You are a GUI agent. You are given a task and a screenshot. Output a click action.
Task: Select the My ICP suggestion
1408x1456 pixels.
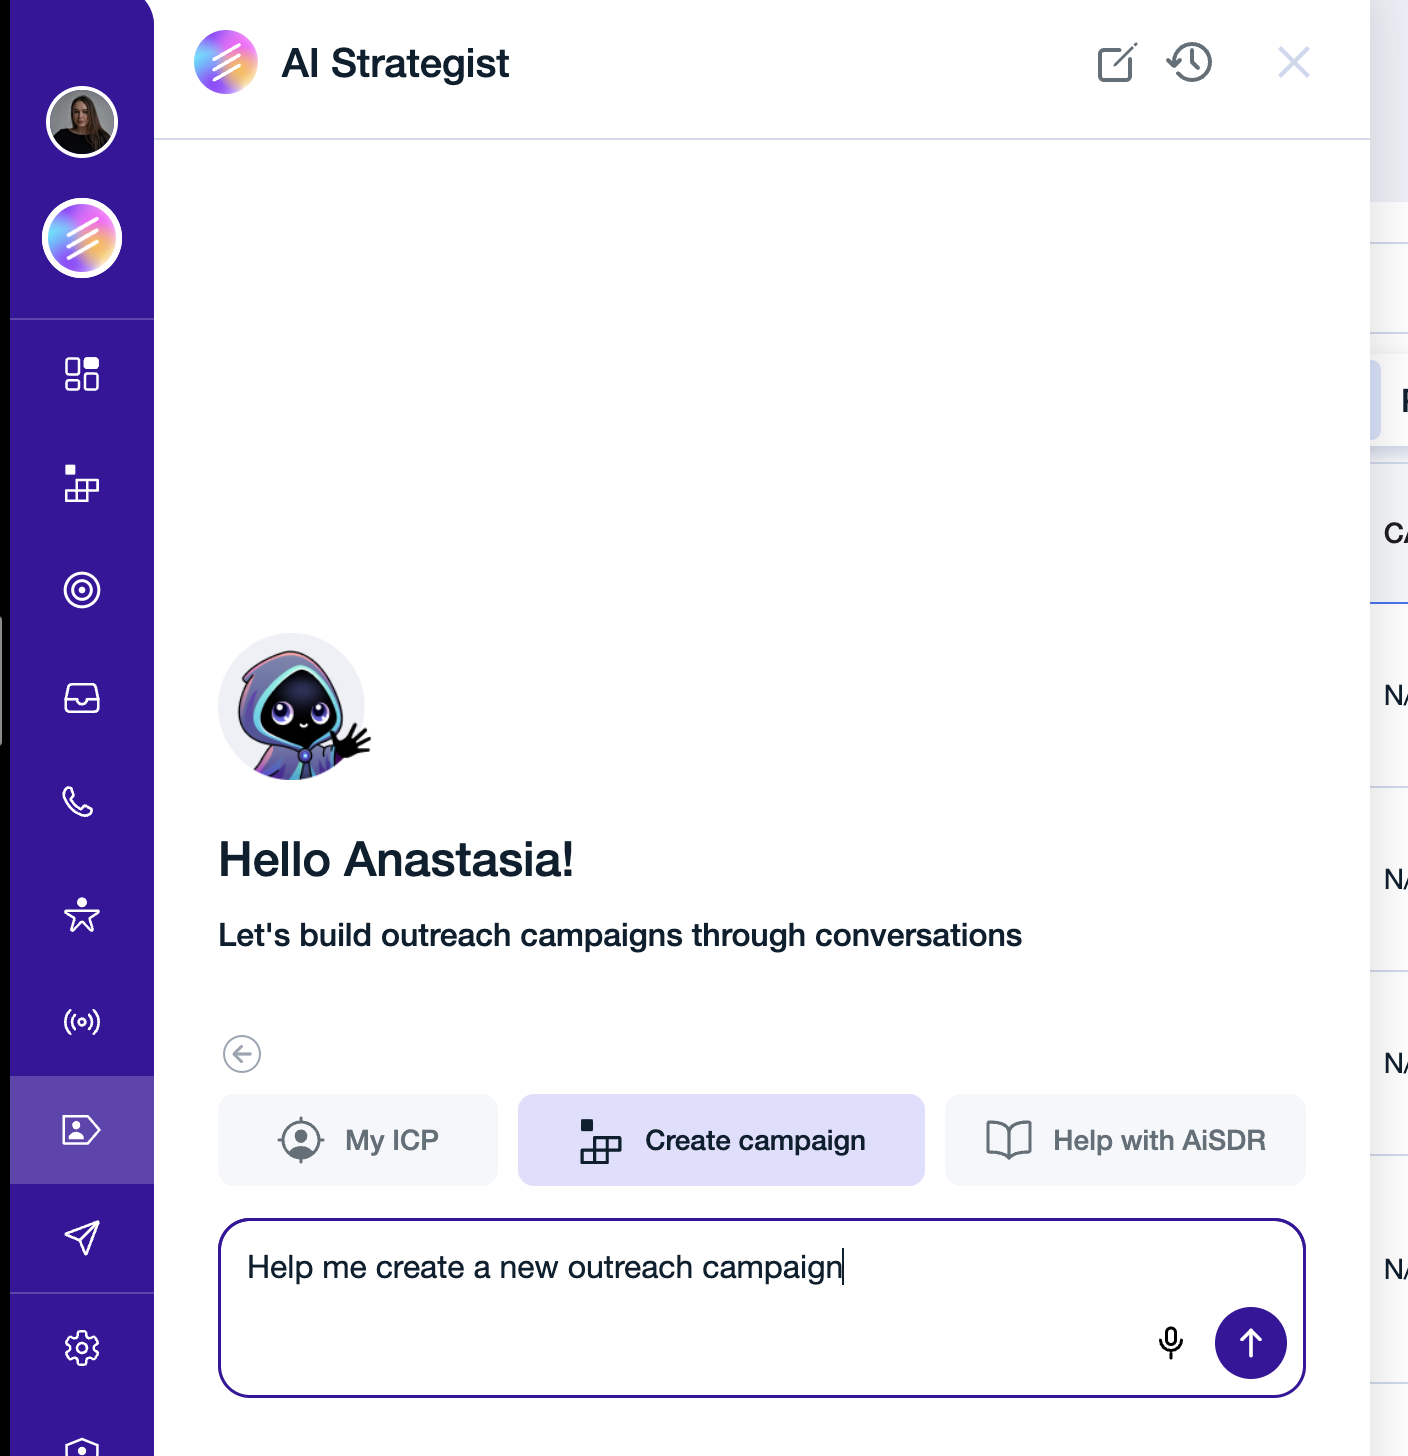point(358,1140)
